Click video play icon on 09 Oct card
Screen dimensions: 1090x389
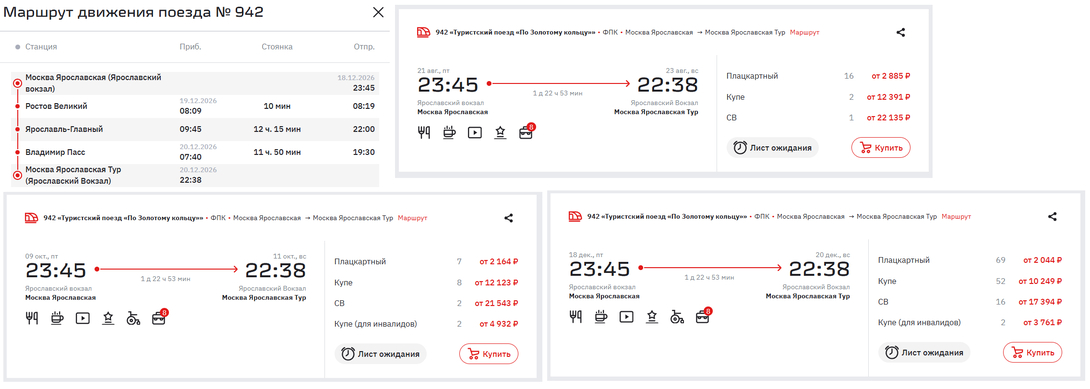pos(83,318)
